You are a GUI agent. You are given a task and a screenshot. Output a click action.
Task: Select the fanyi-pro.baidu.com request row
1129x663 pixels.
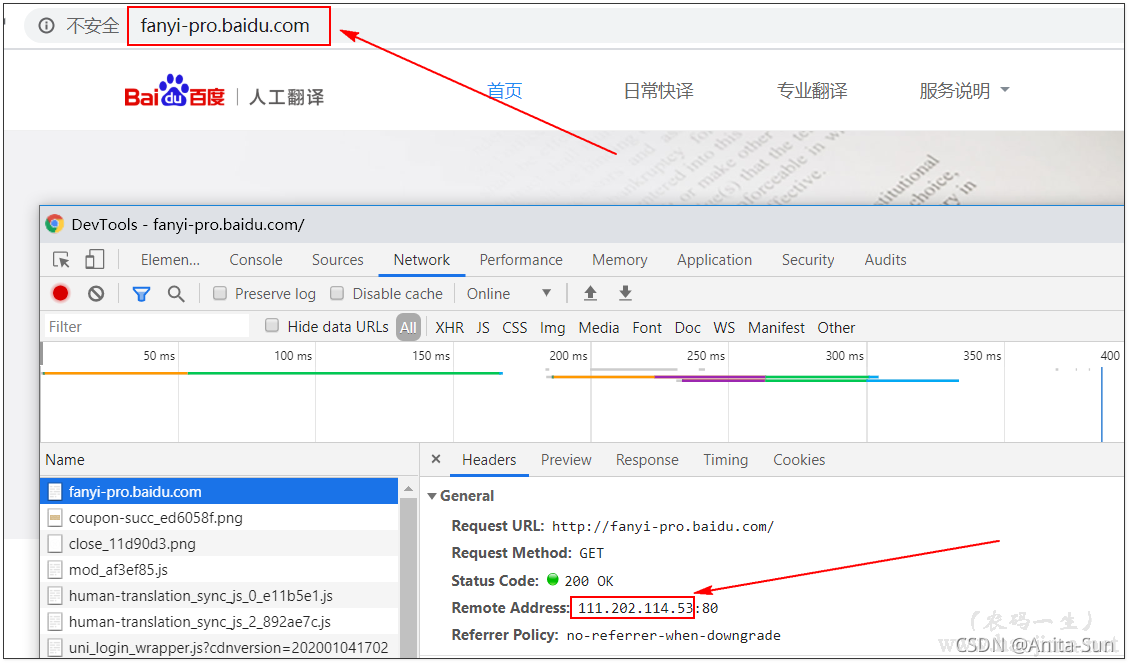pyautogui.click(x=219, y=492)
